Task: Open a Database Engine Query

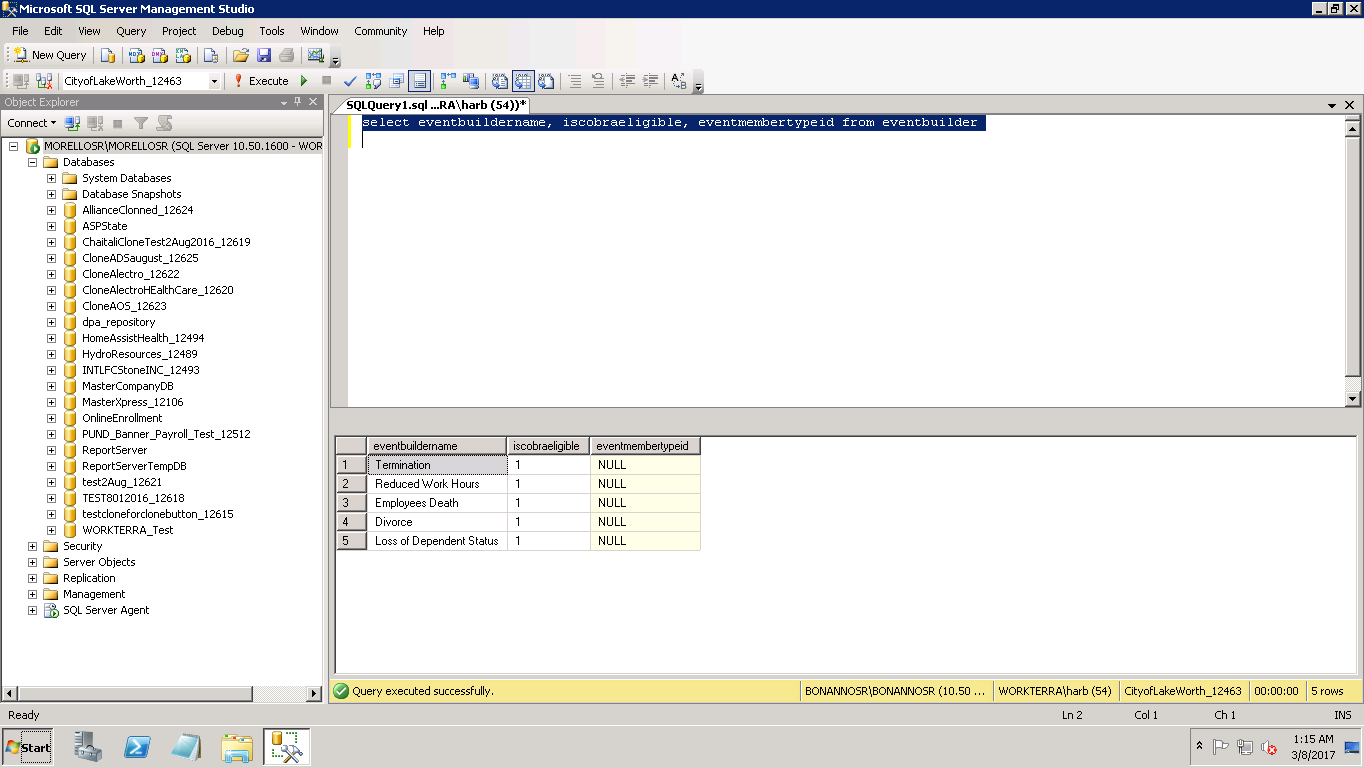Action: (108, 55)
